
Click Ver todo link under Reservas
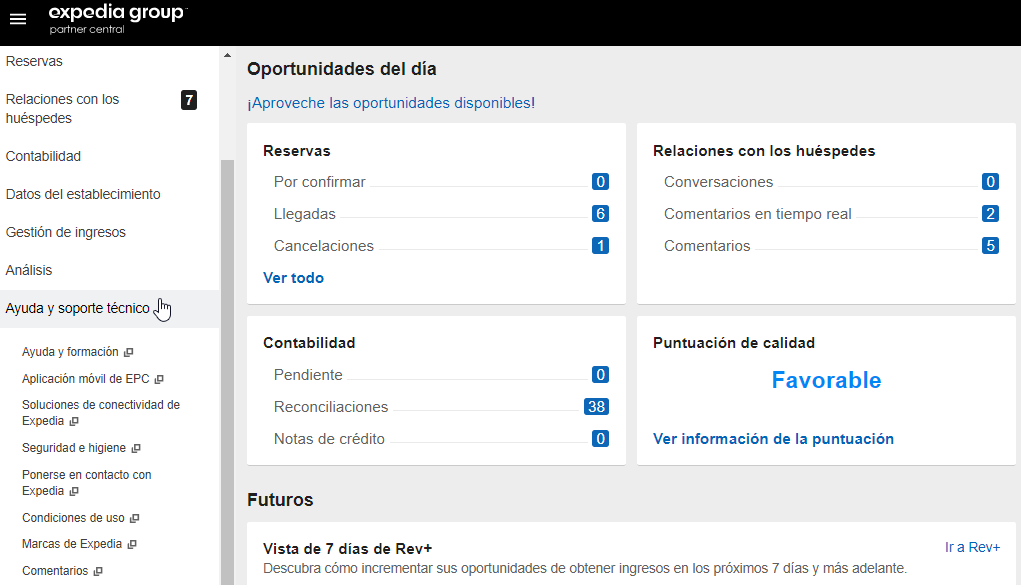click(293, 278)
